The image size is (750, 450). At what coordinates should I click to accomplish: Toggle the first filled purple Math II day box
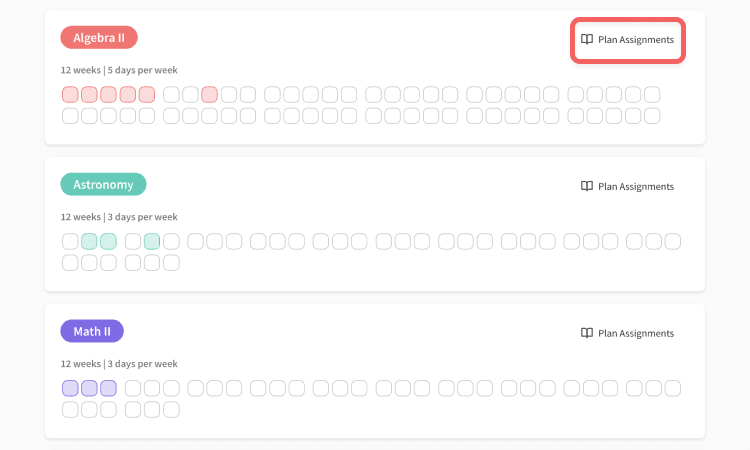(70, 388)
